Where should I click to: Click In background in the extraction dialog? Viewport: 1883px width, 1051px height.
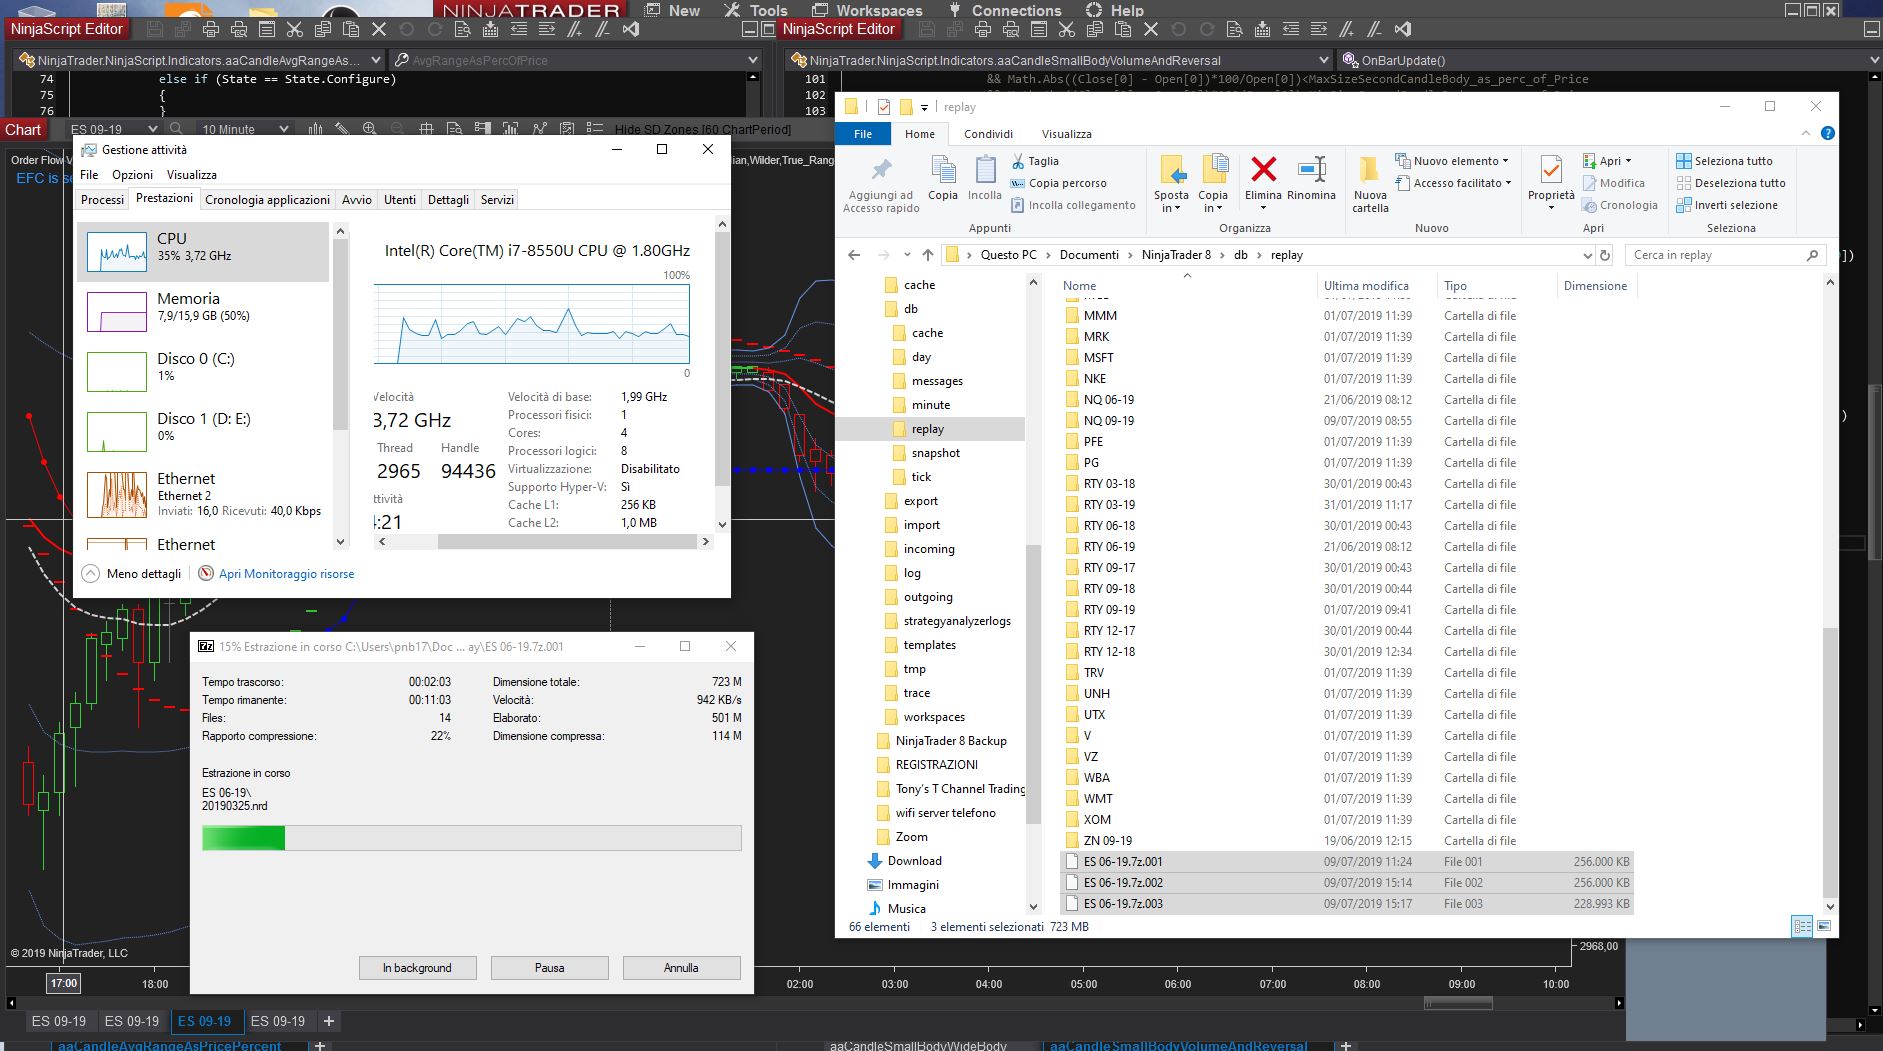pos(417,968)
